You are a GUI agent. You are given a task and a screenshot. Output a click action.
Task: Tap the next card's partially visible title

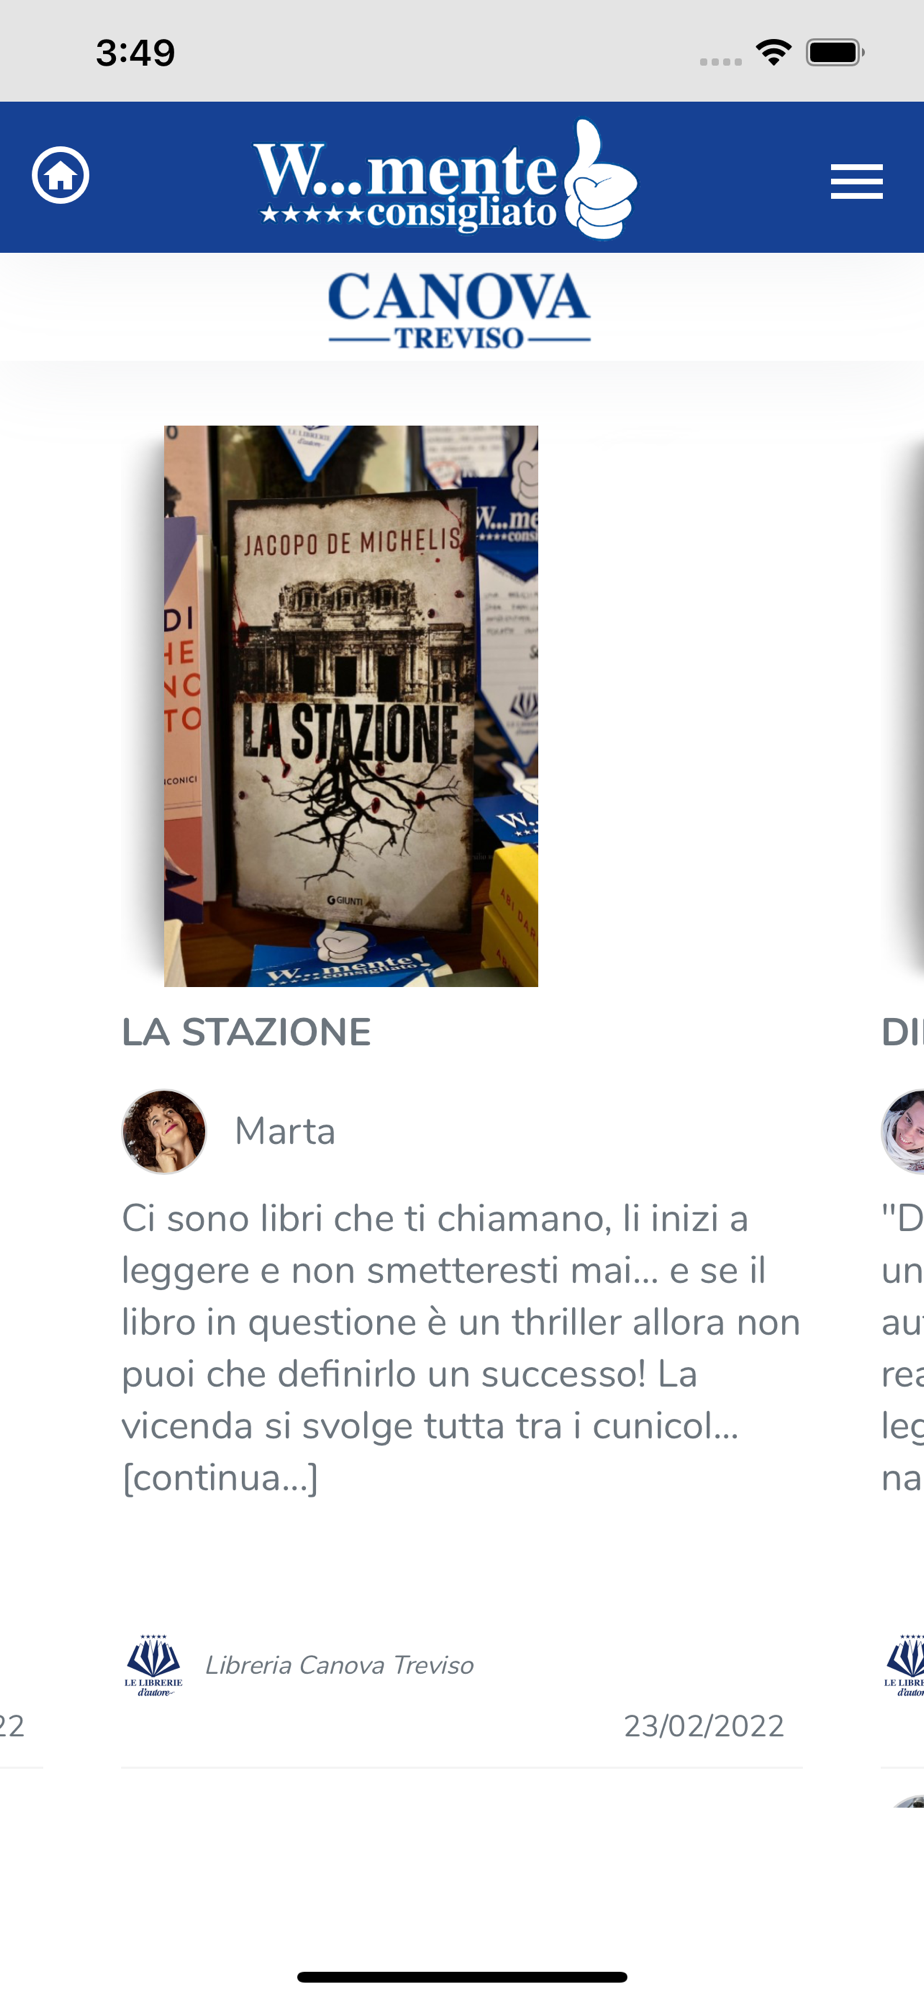[902, 1032]
